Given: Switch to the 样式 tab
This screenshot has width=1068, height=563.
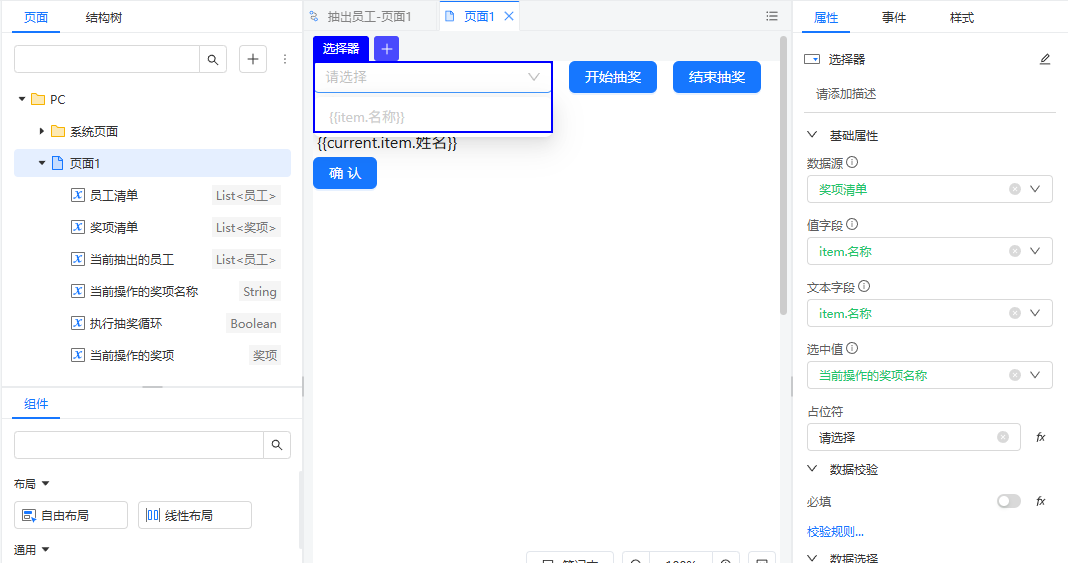Looking at the screenshot, I should [962, 18].
